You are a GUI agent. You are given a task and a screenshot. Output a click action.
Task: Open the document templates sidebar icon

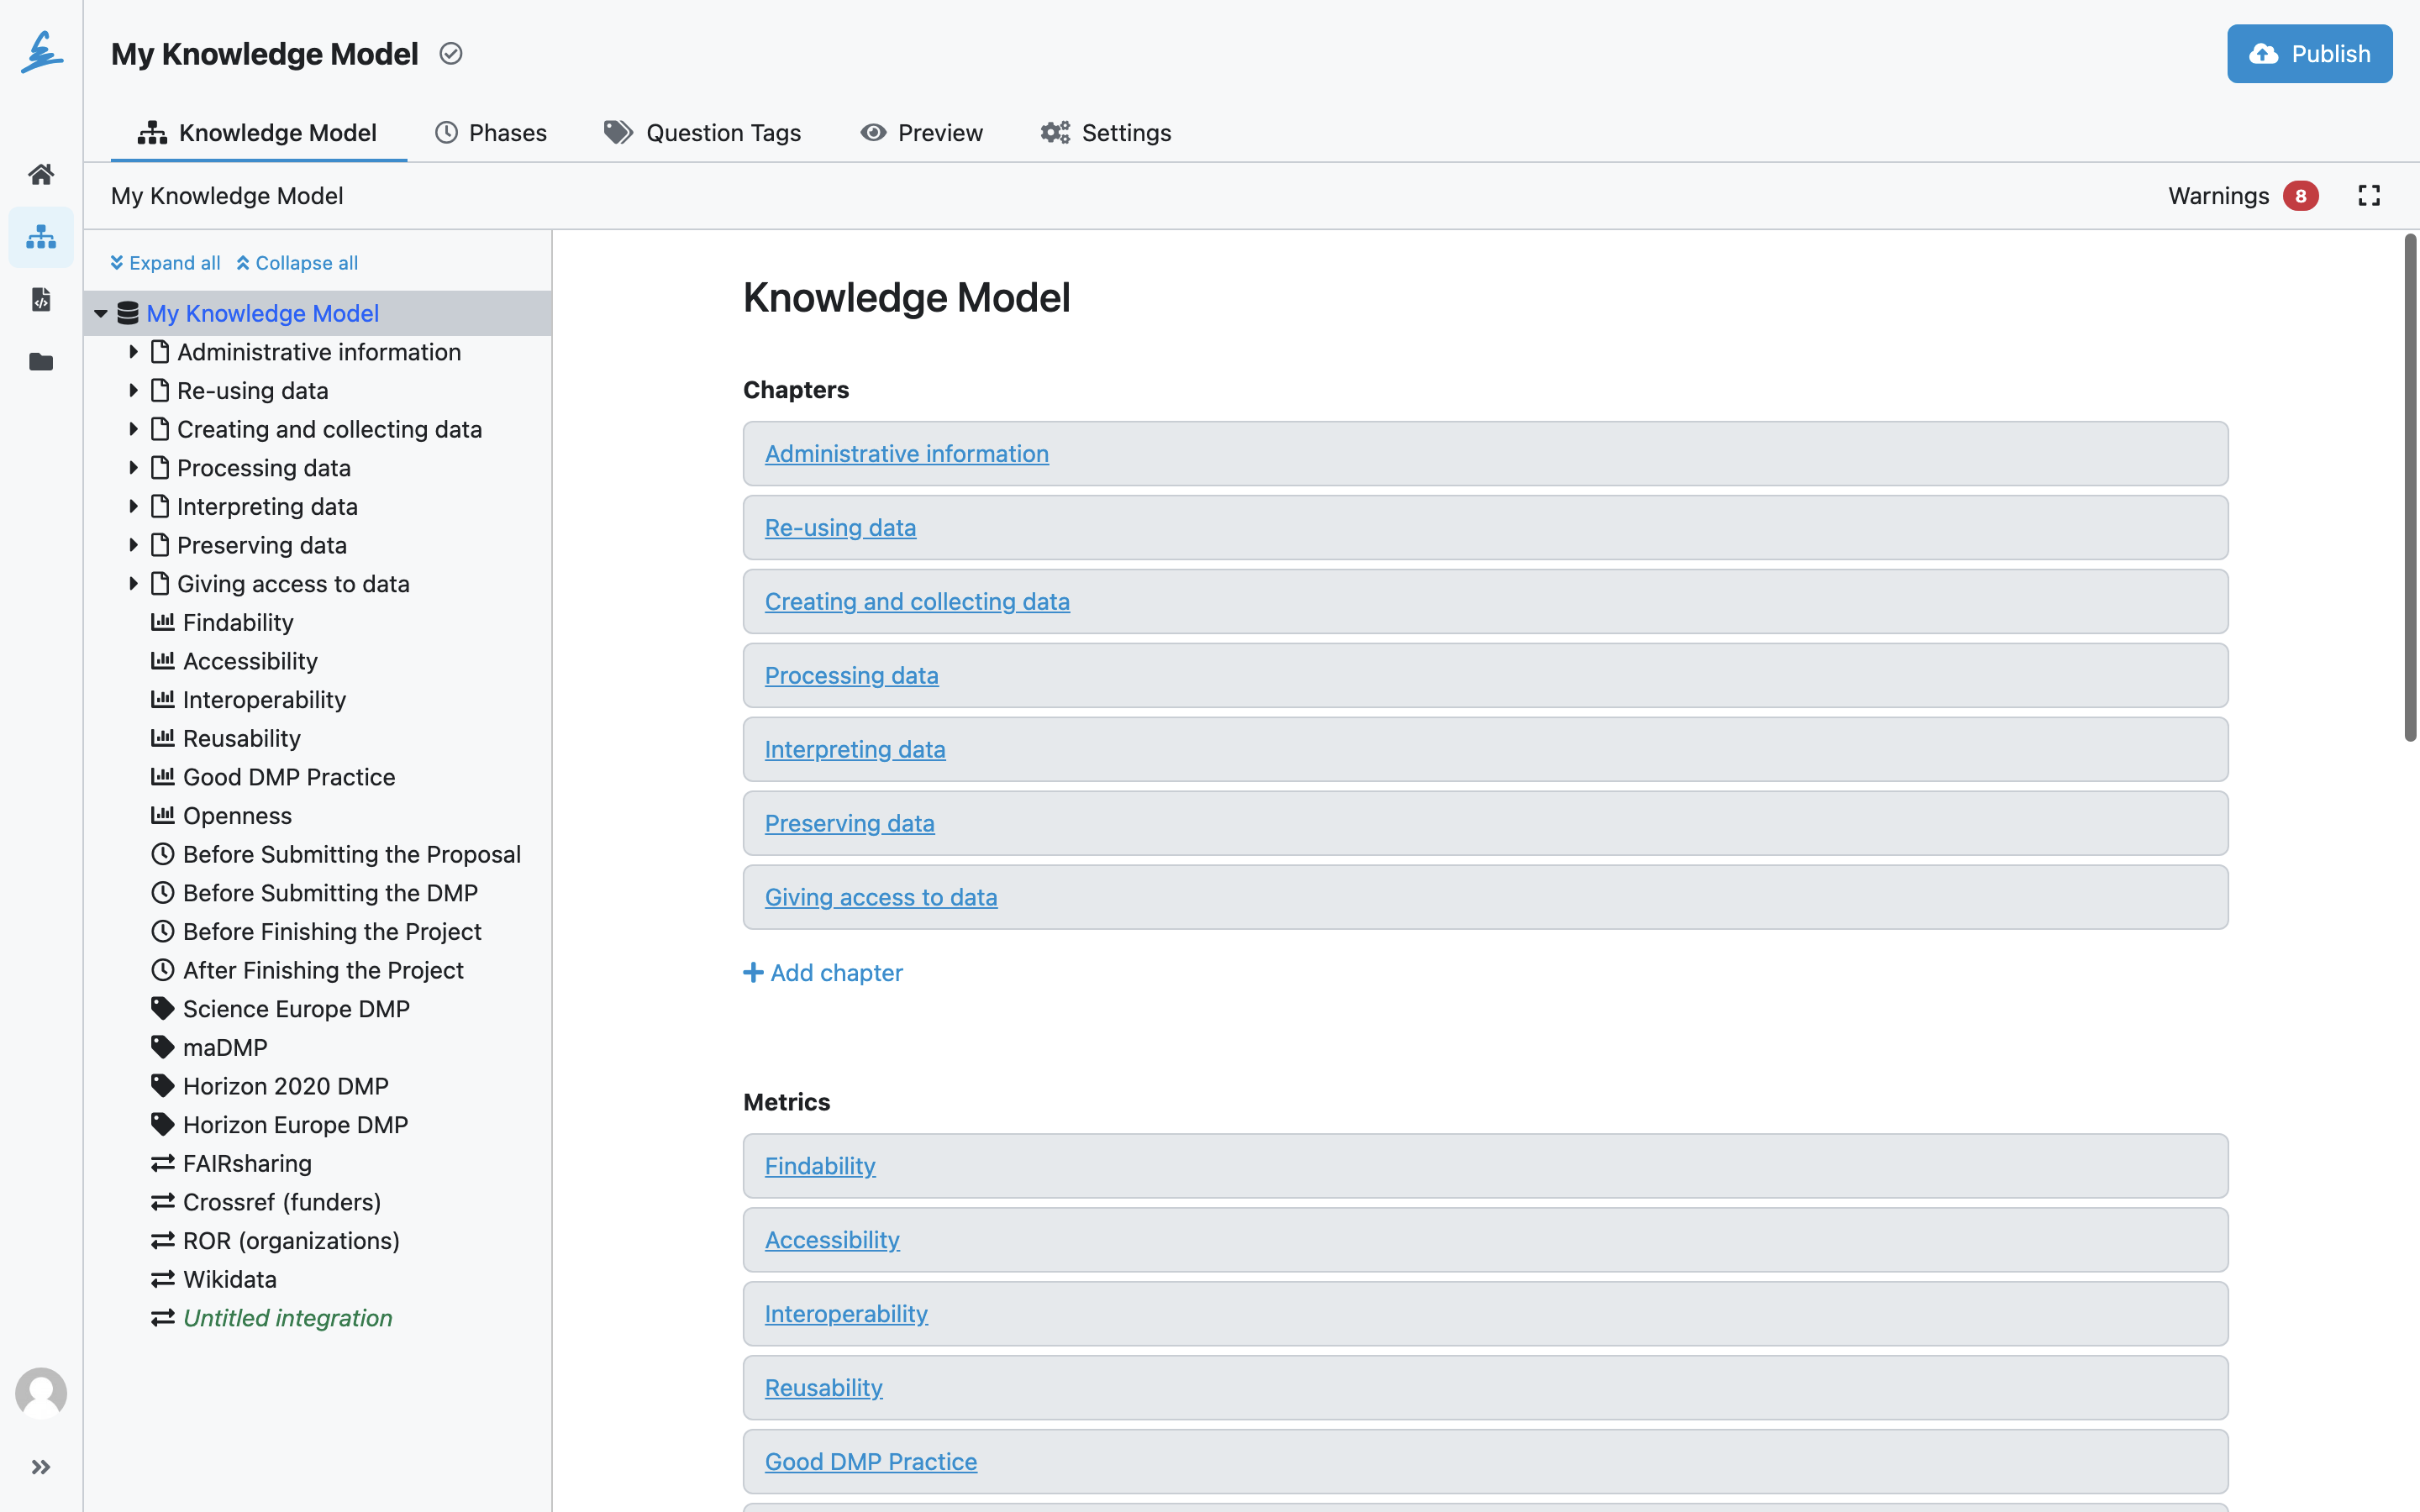coord(41,299)
